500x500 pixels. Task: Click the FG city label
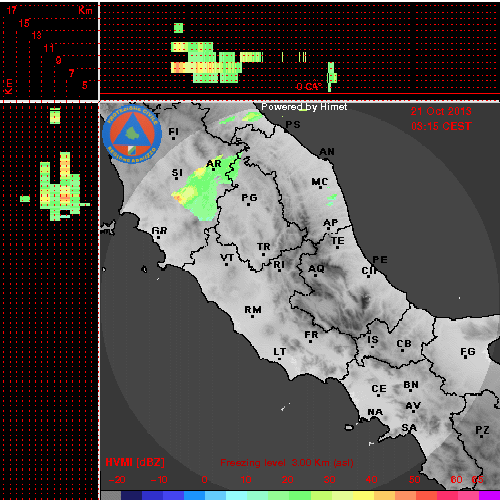point(468,352)
